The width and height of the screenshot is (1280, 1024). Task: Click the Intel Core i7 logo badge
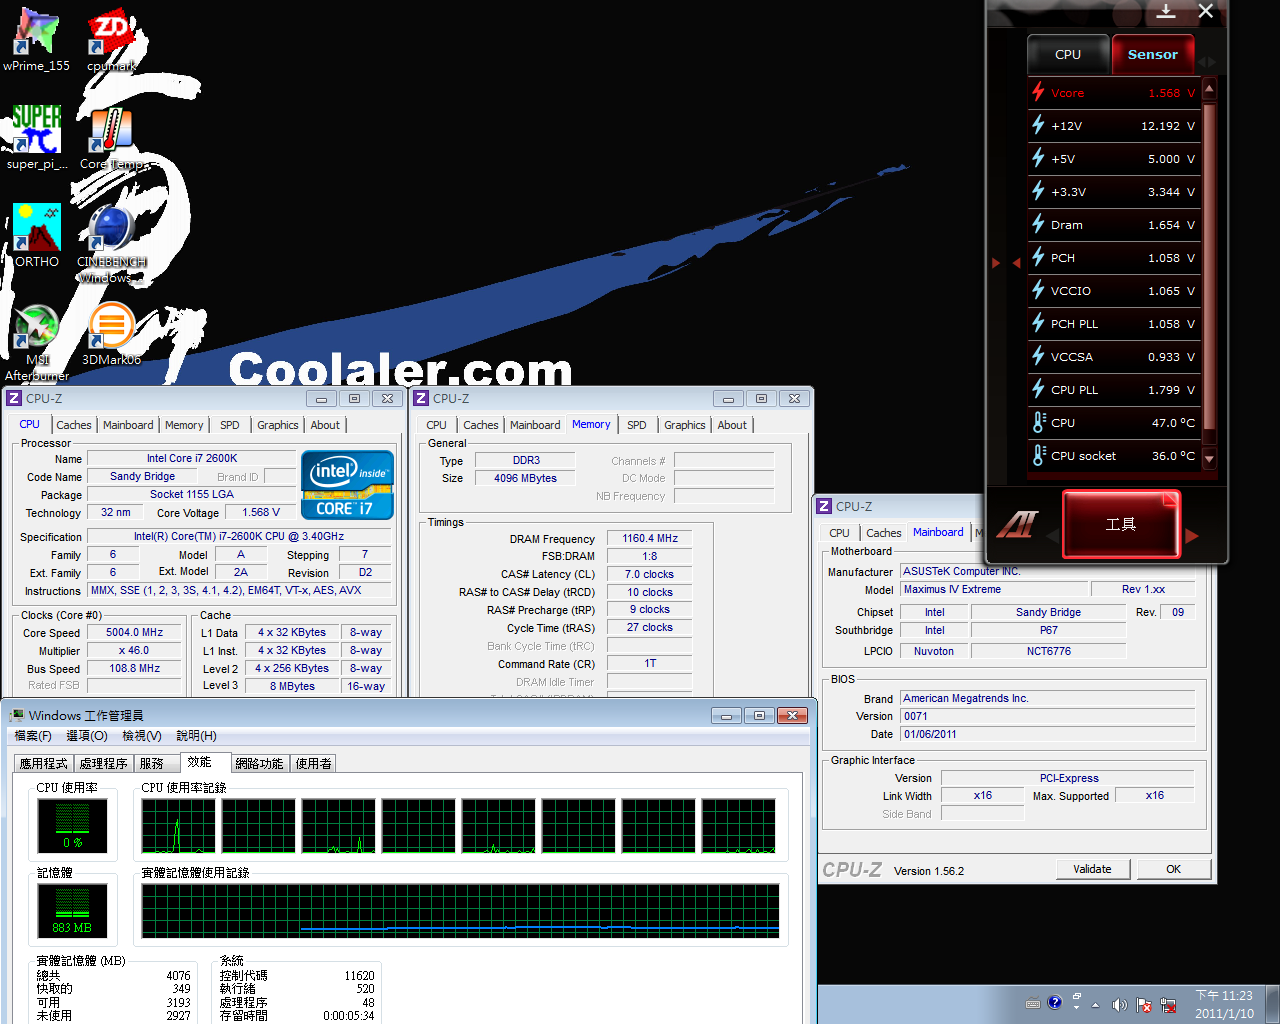click(347, 485)
